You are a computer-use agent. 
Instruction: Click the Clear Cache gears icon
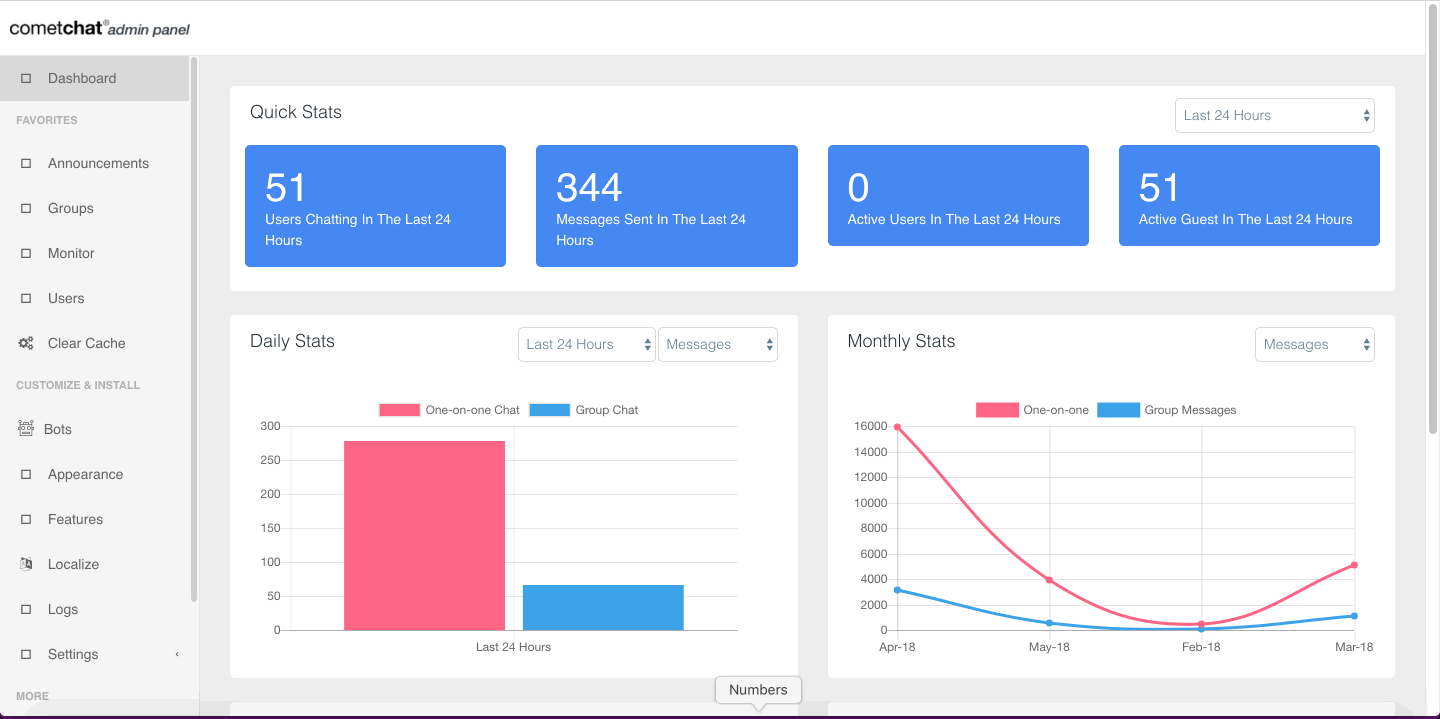(x=26, y=343)
